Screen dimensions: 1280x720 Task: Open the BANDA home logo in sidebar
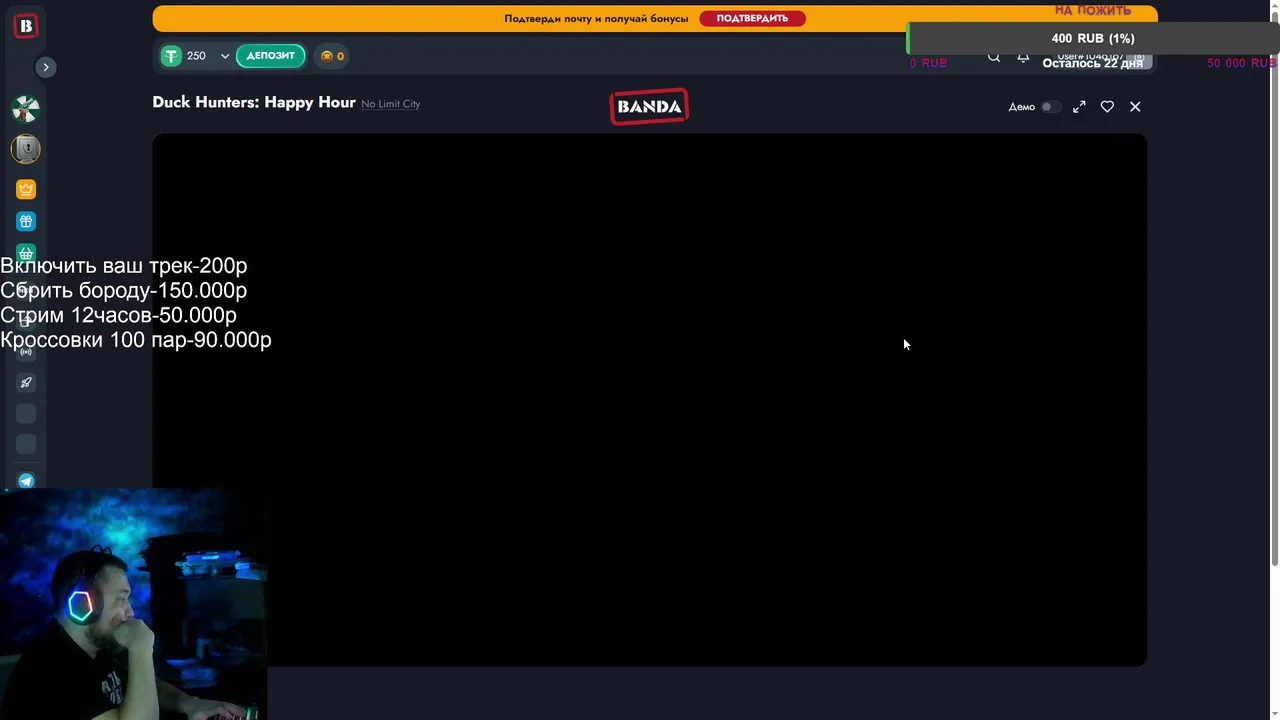[x=26, y=26]
